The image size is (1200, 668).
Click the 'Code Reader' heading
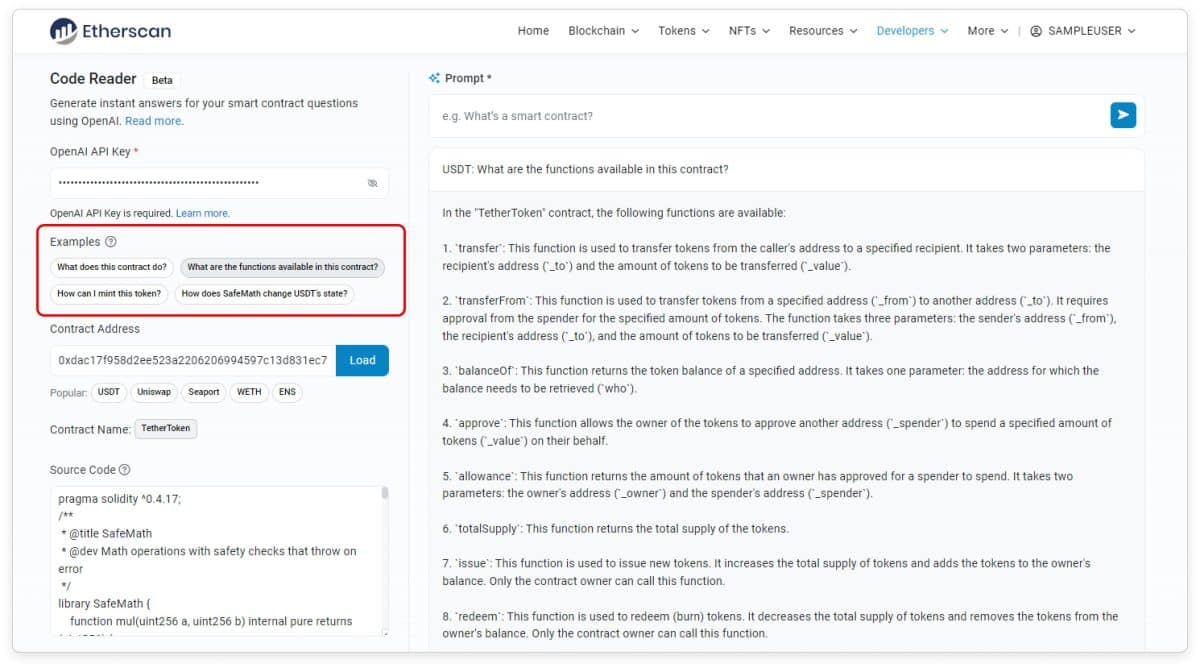pyautogui.click(x=93, y=78)
